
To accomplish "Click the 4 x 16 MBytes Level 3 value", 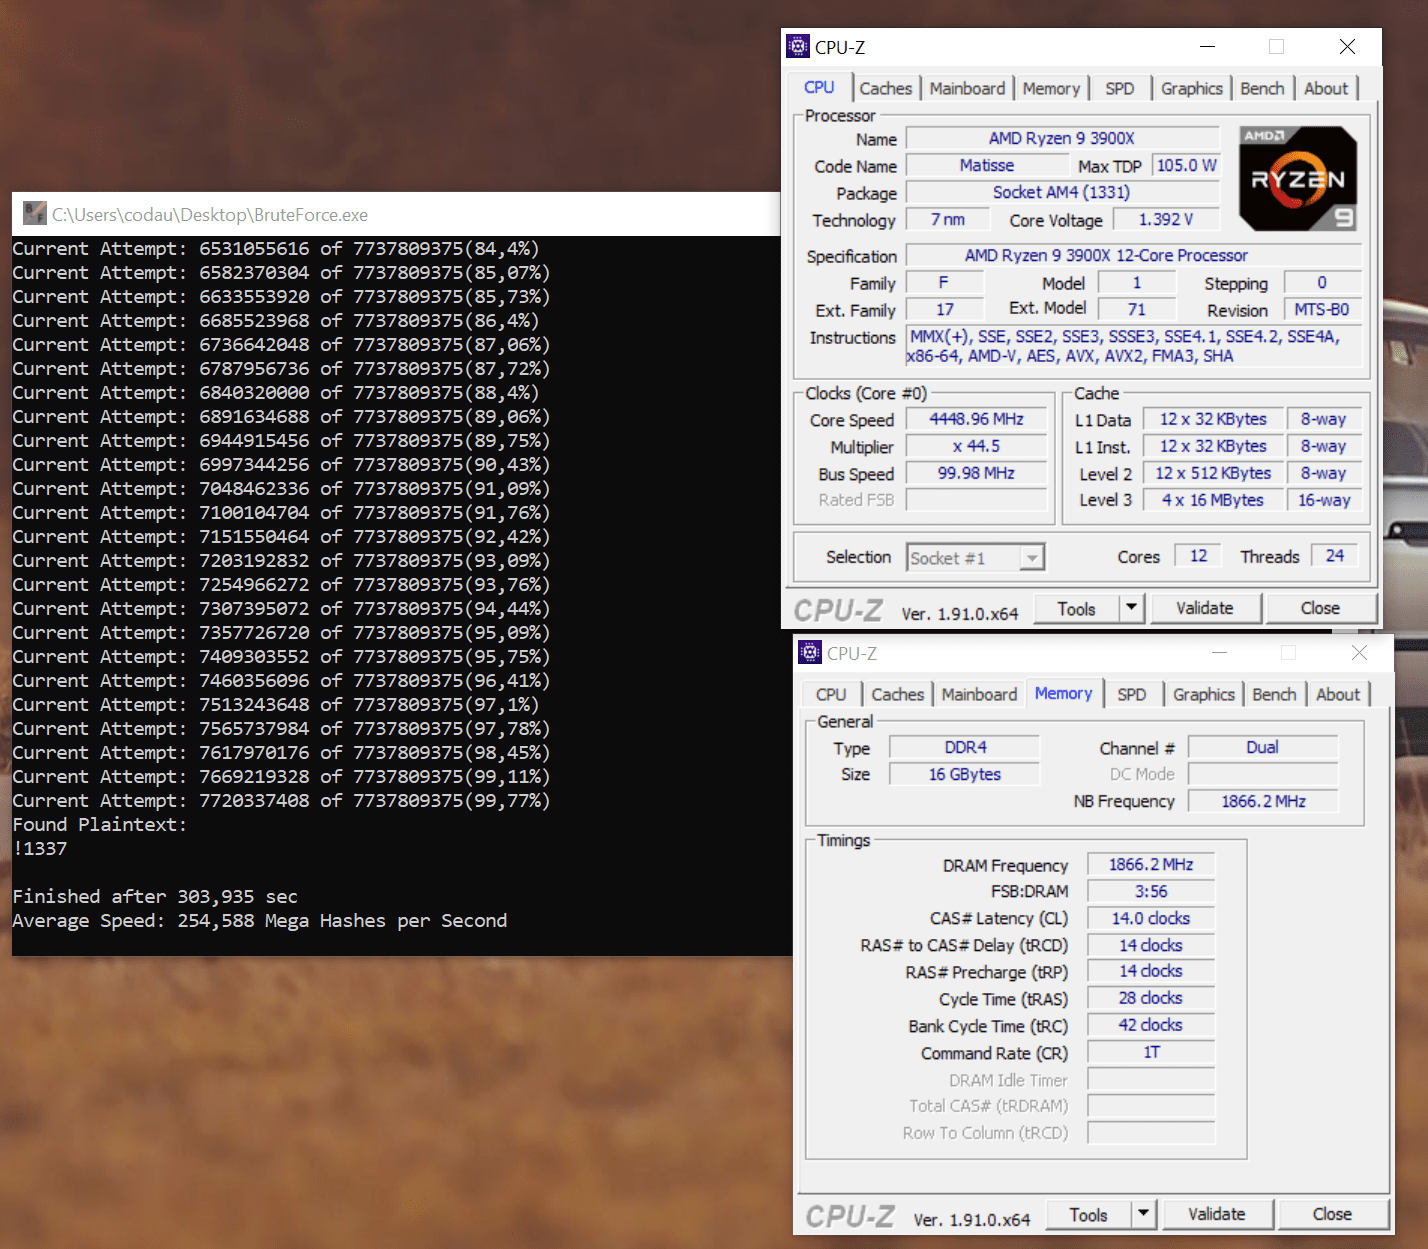I will tap(1213, 500).
